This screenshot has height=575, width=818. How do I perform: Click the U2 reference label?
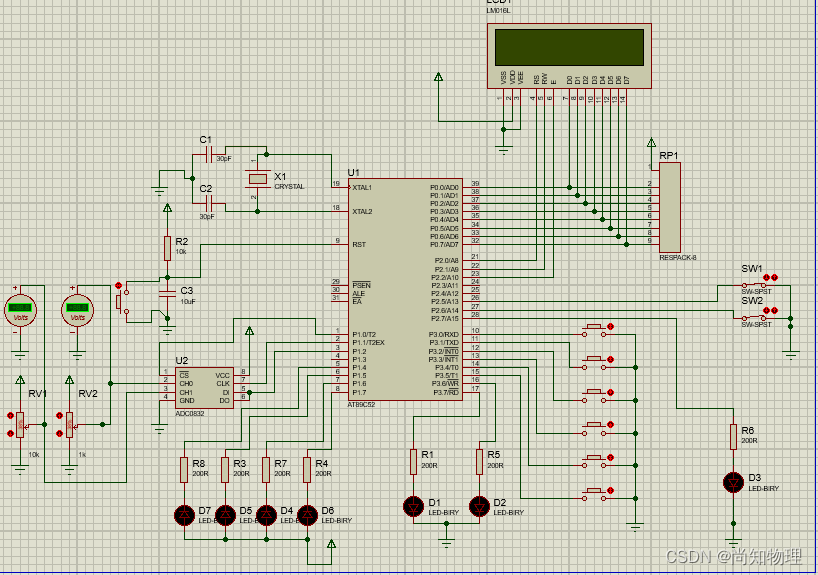182,361
